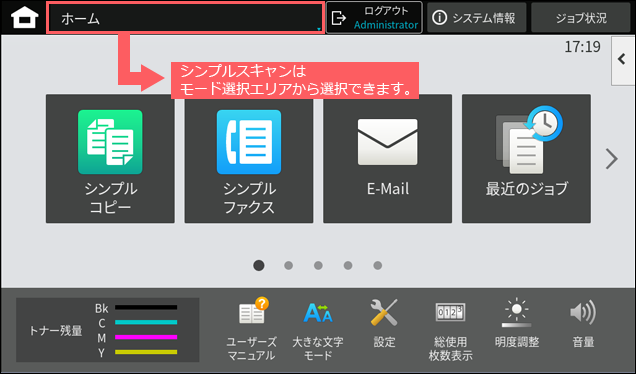
Task: Select the fifth page indicator dot
Action: pyautogui.click(x=378, y=265)
